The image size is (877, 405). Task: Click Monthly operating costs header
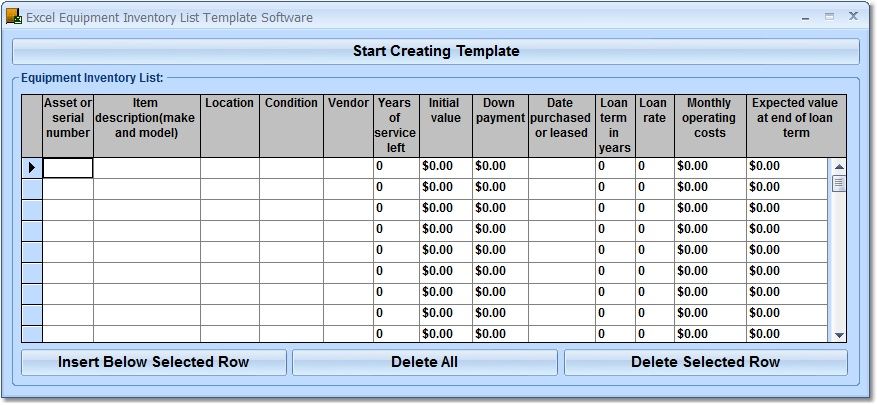click(710, 126)
